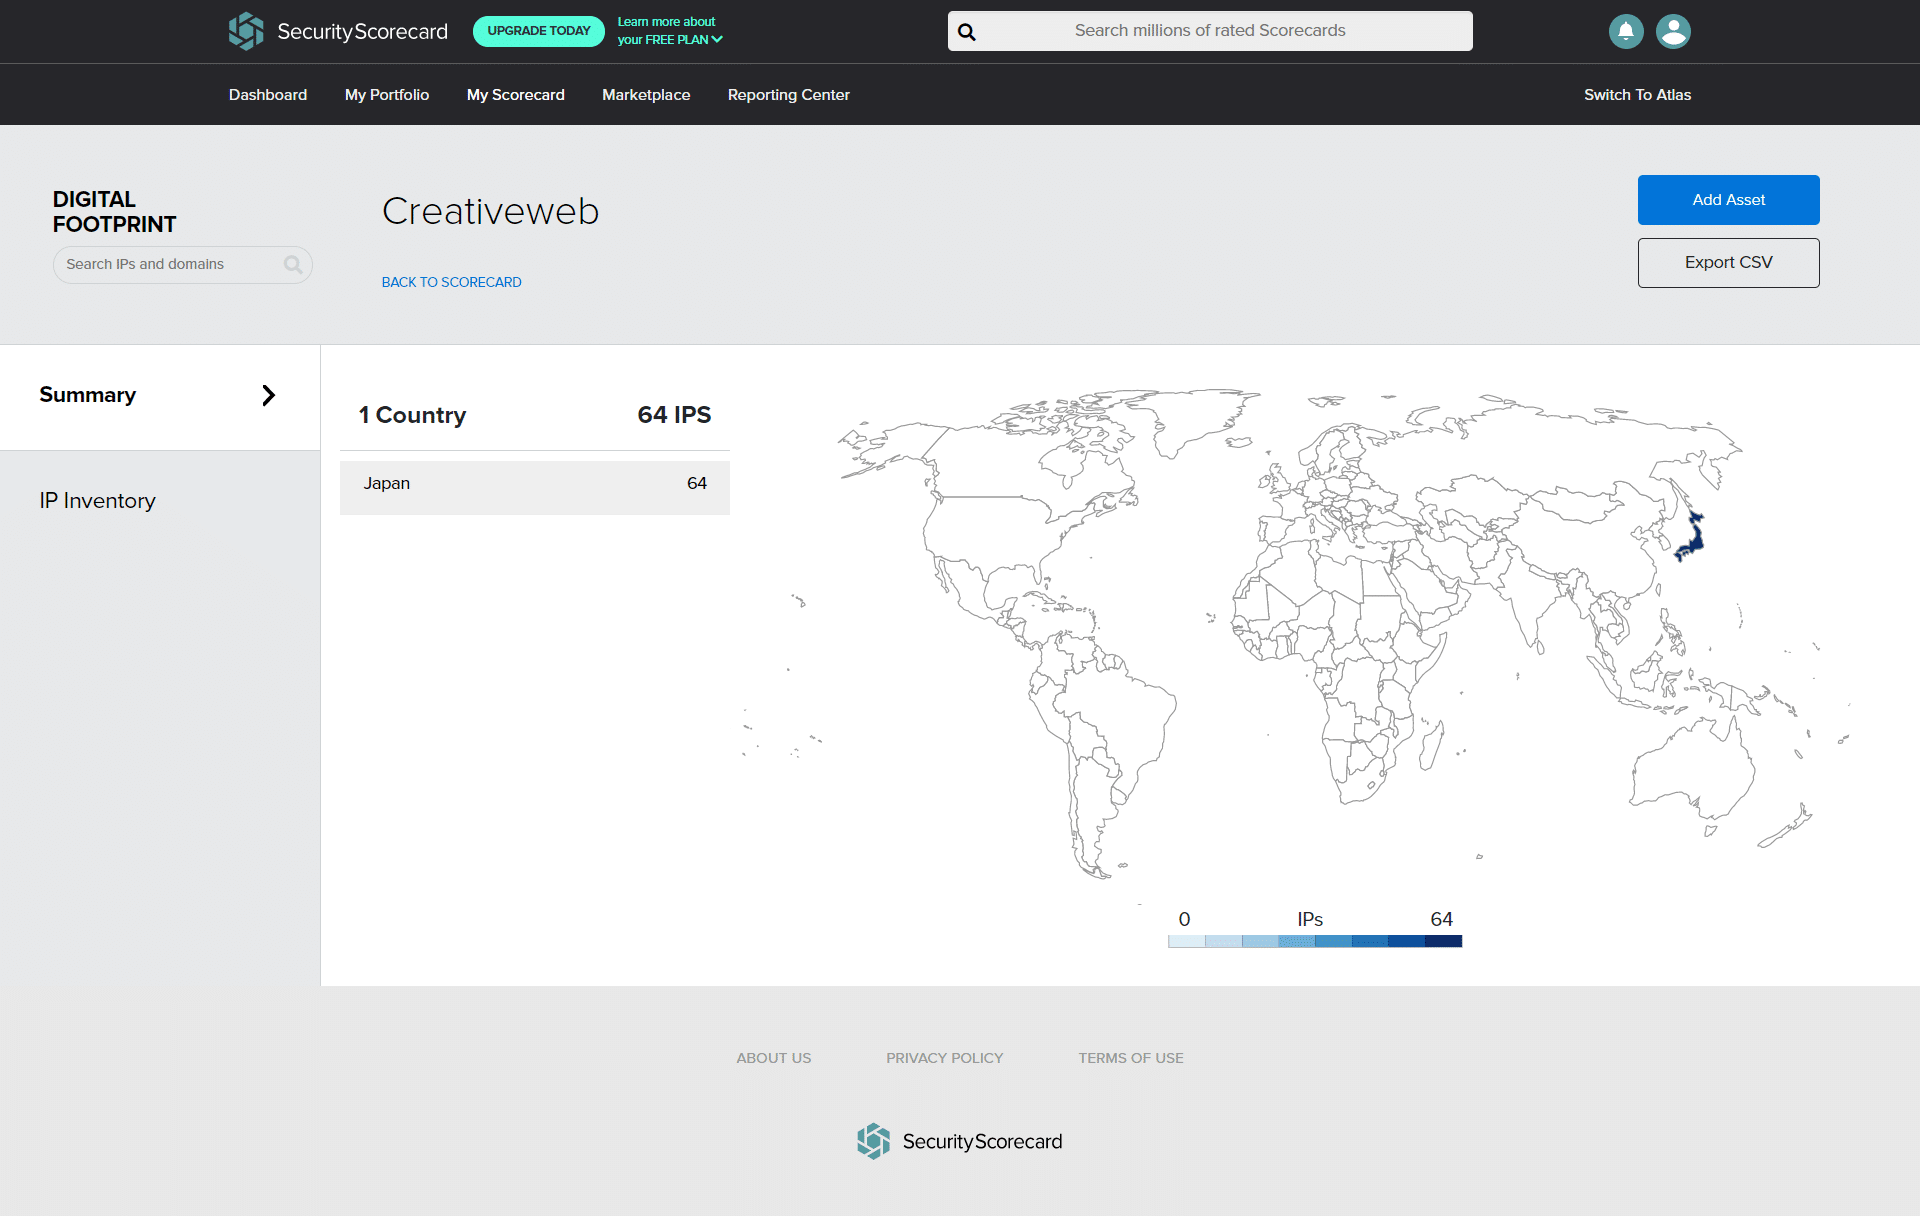Open the Dashboard menu item

pos(266,95)
